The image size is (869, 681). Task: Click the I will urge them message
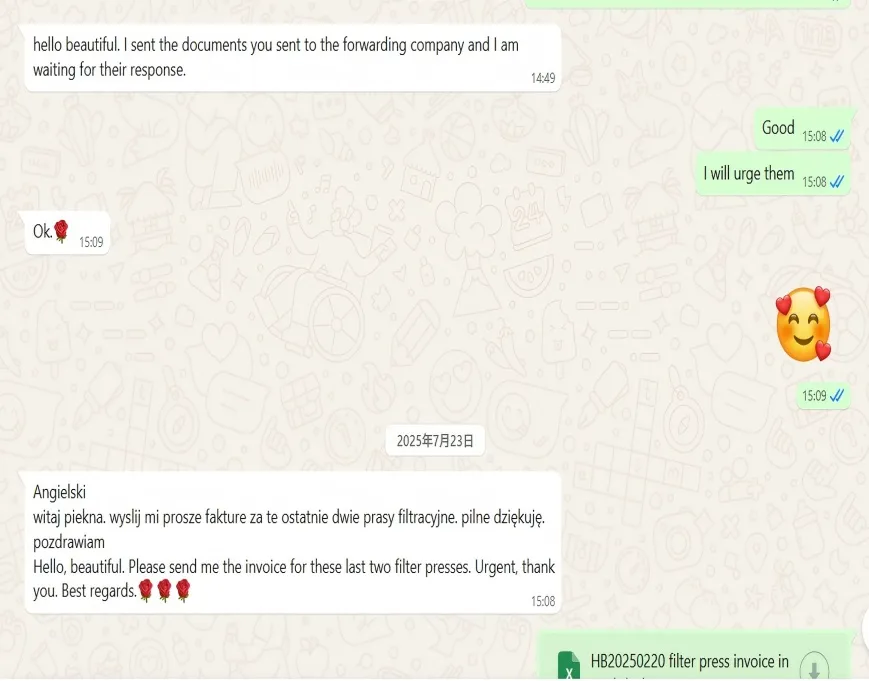(773, 174)
